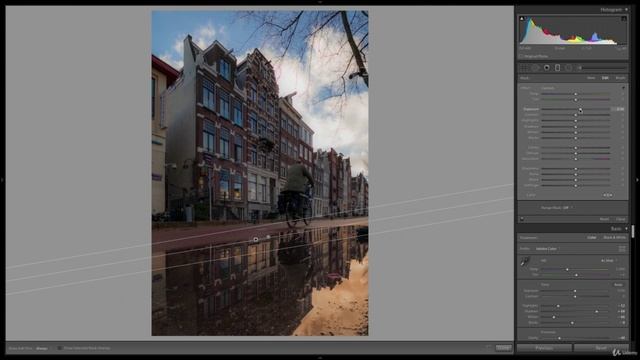The width and height of the screenshot is (640, 360).
Task: Click the Basic Temp slider handle
Action: tap(567, 269)
